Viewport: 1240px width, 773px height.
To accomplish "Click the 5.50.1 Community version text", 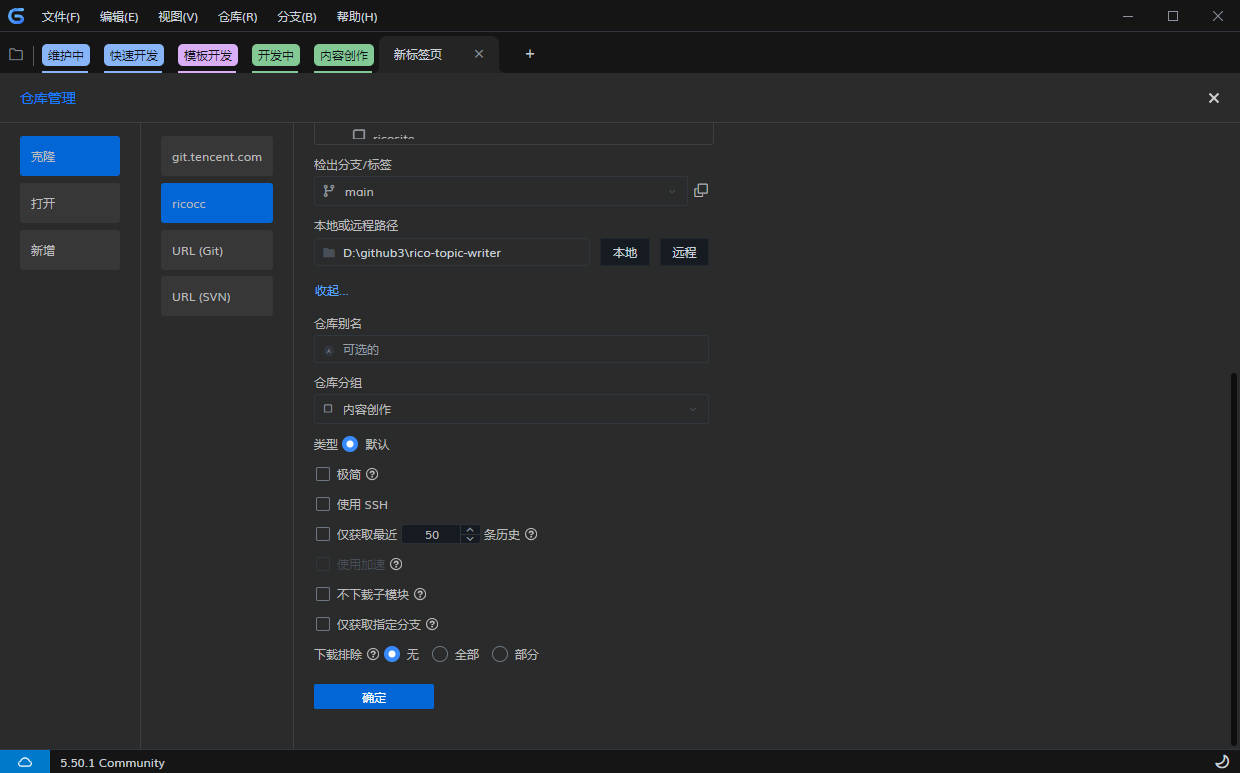I will point(112,762).
